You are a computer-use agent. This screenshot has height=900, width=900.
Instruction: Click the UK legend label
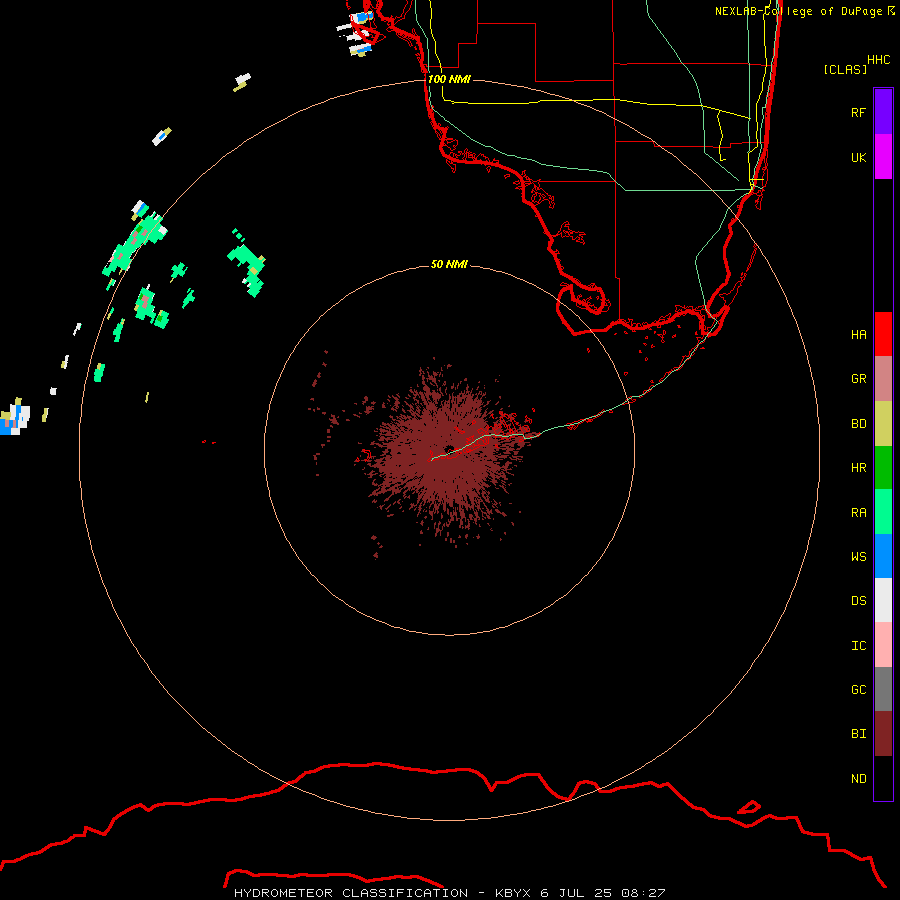[x=859, y=157]
